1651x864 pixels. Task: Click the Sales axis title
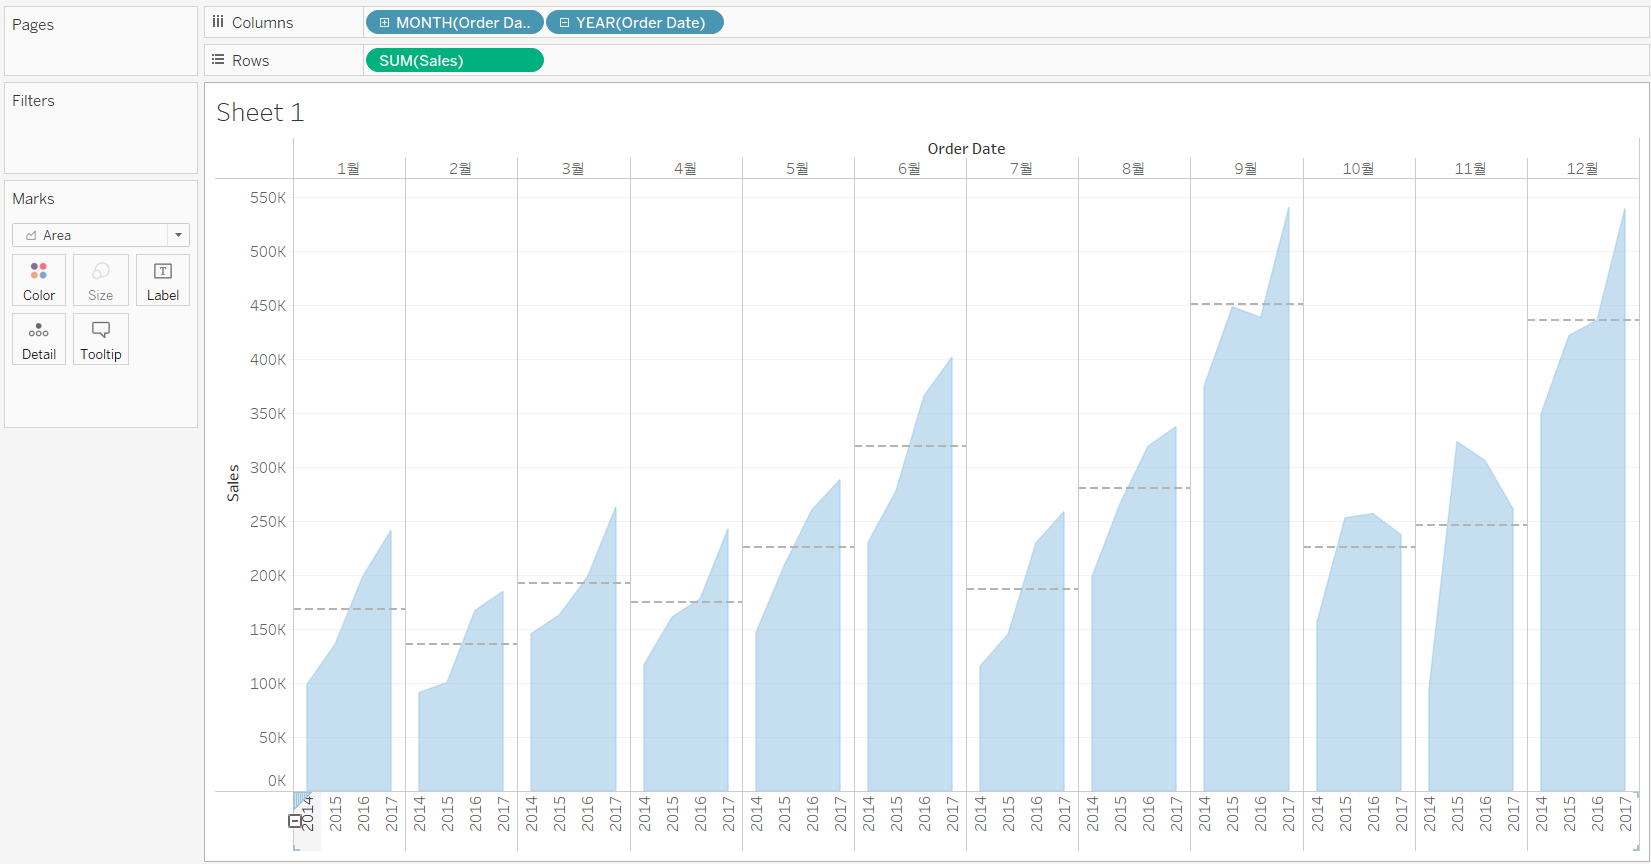[233, 483]
